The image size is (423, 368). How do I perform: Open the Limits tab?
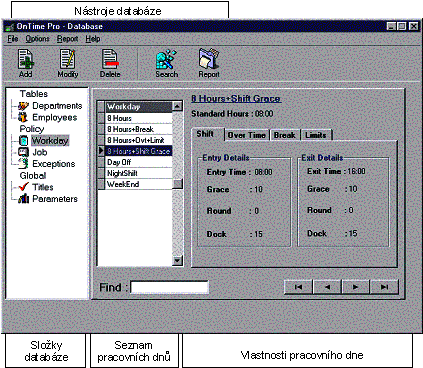click(x=316, y=135)
